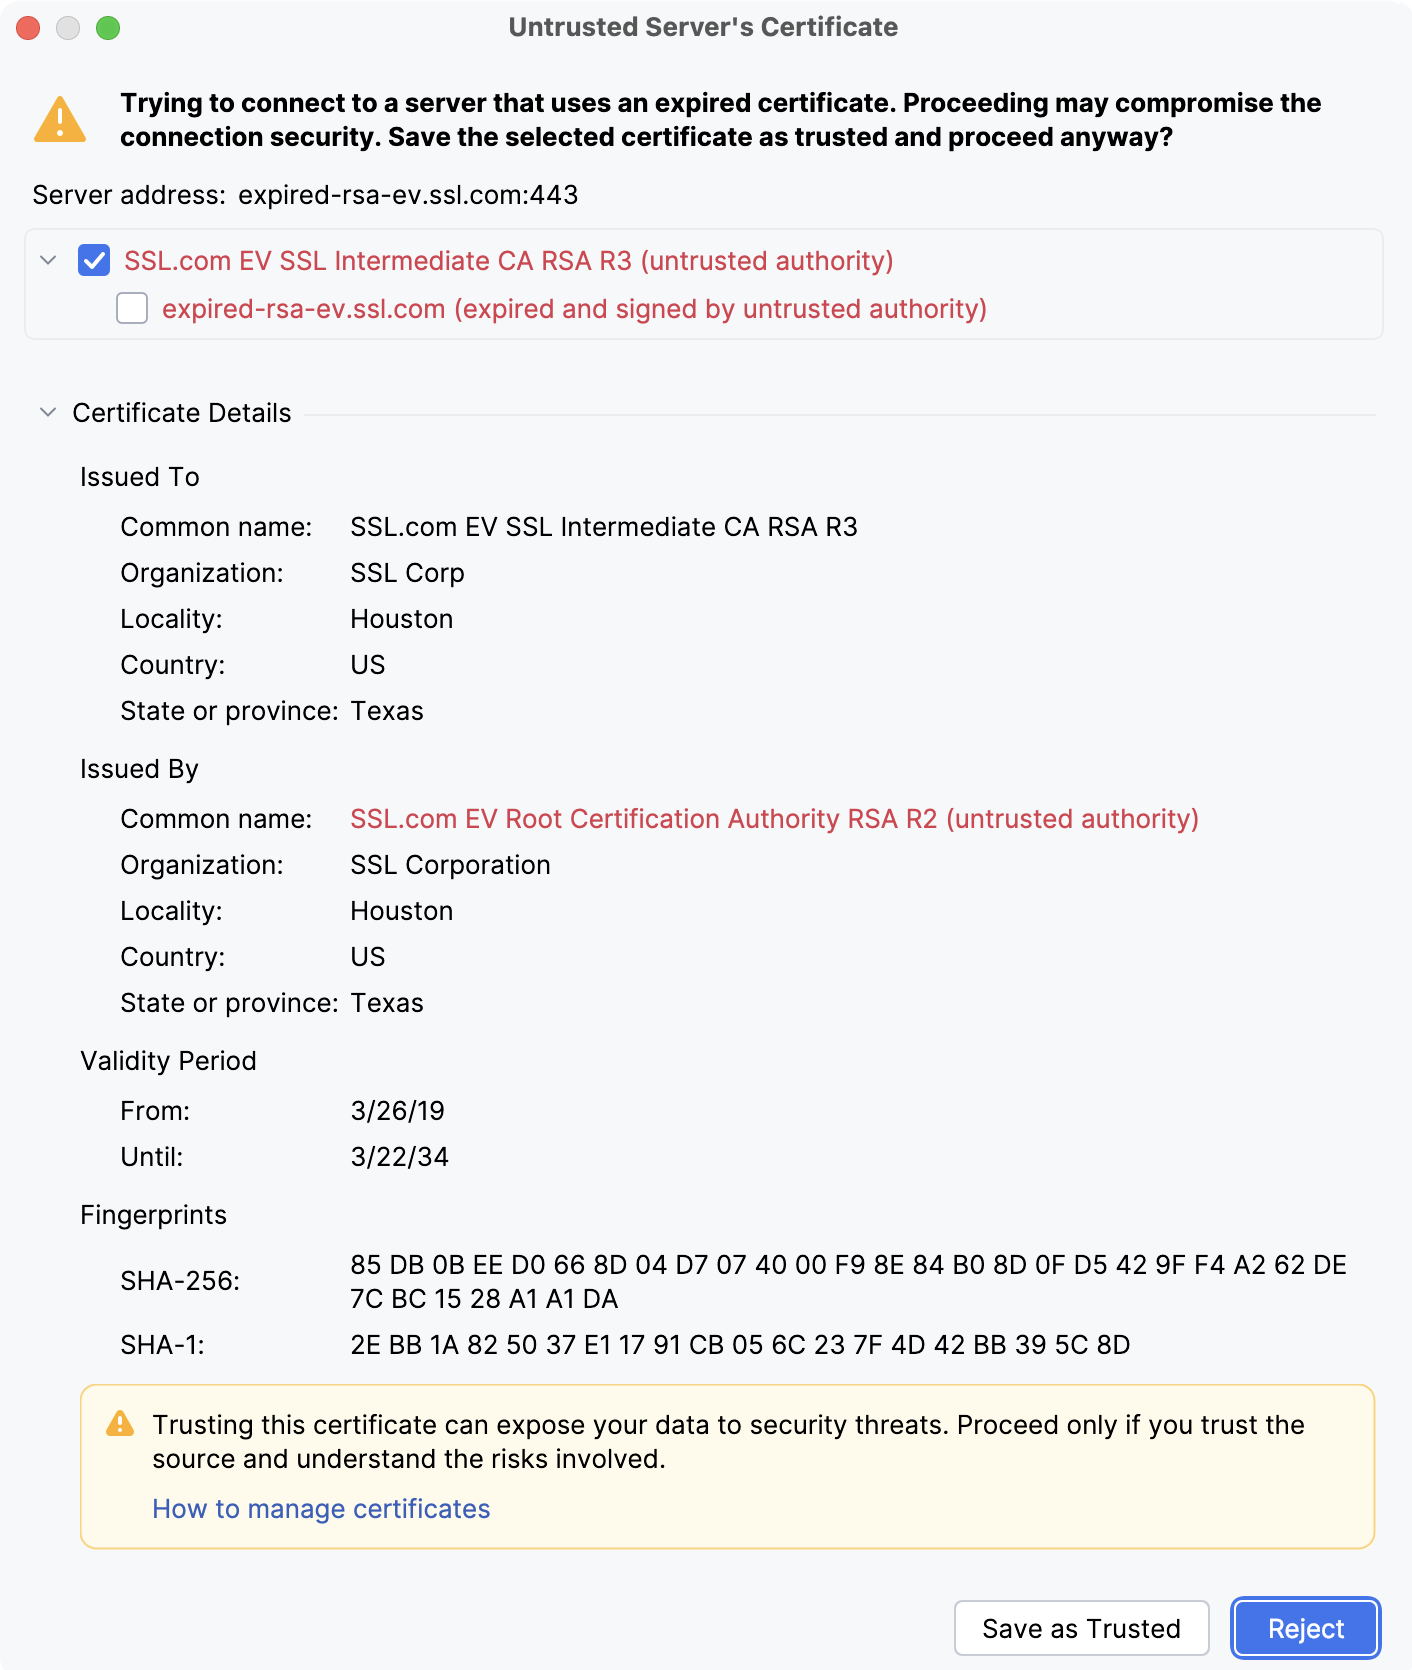Click the SHA-256 fingerprint value

click(x=848, y=1281)
